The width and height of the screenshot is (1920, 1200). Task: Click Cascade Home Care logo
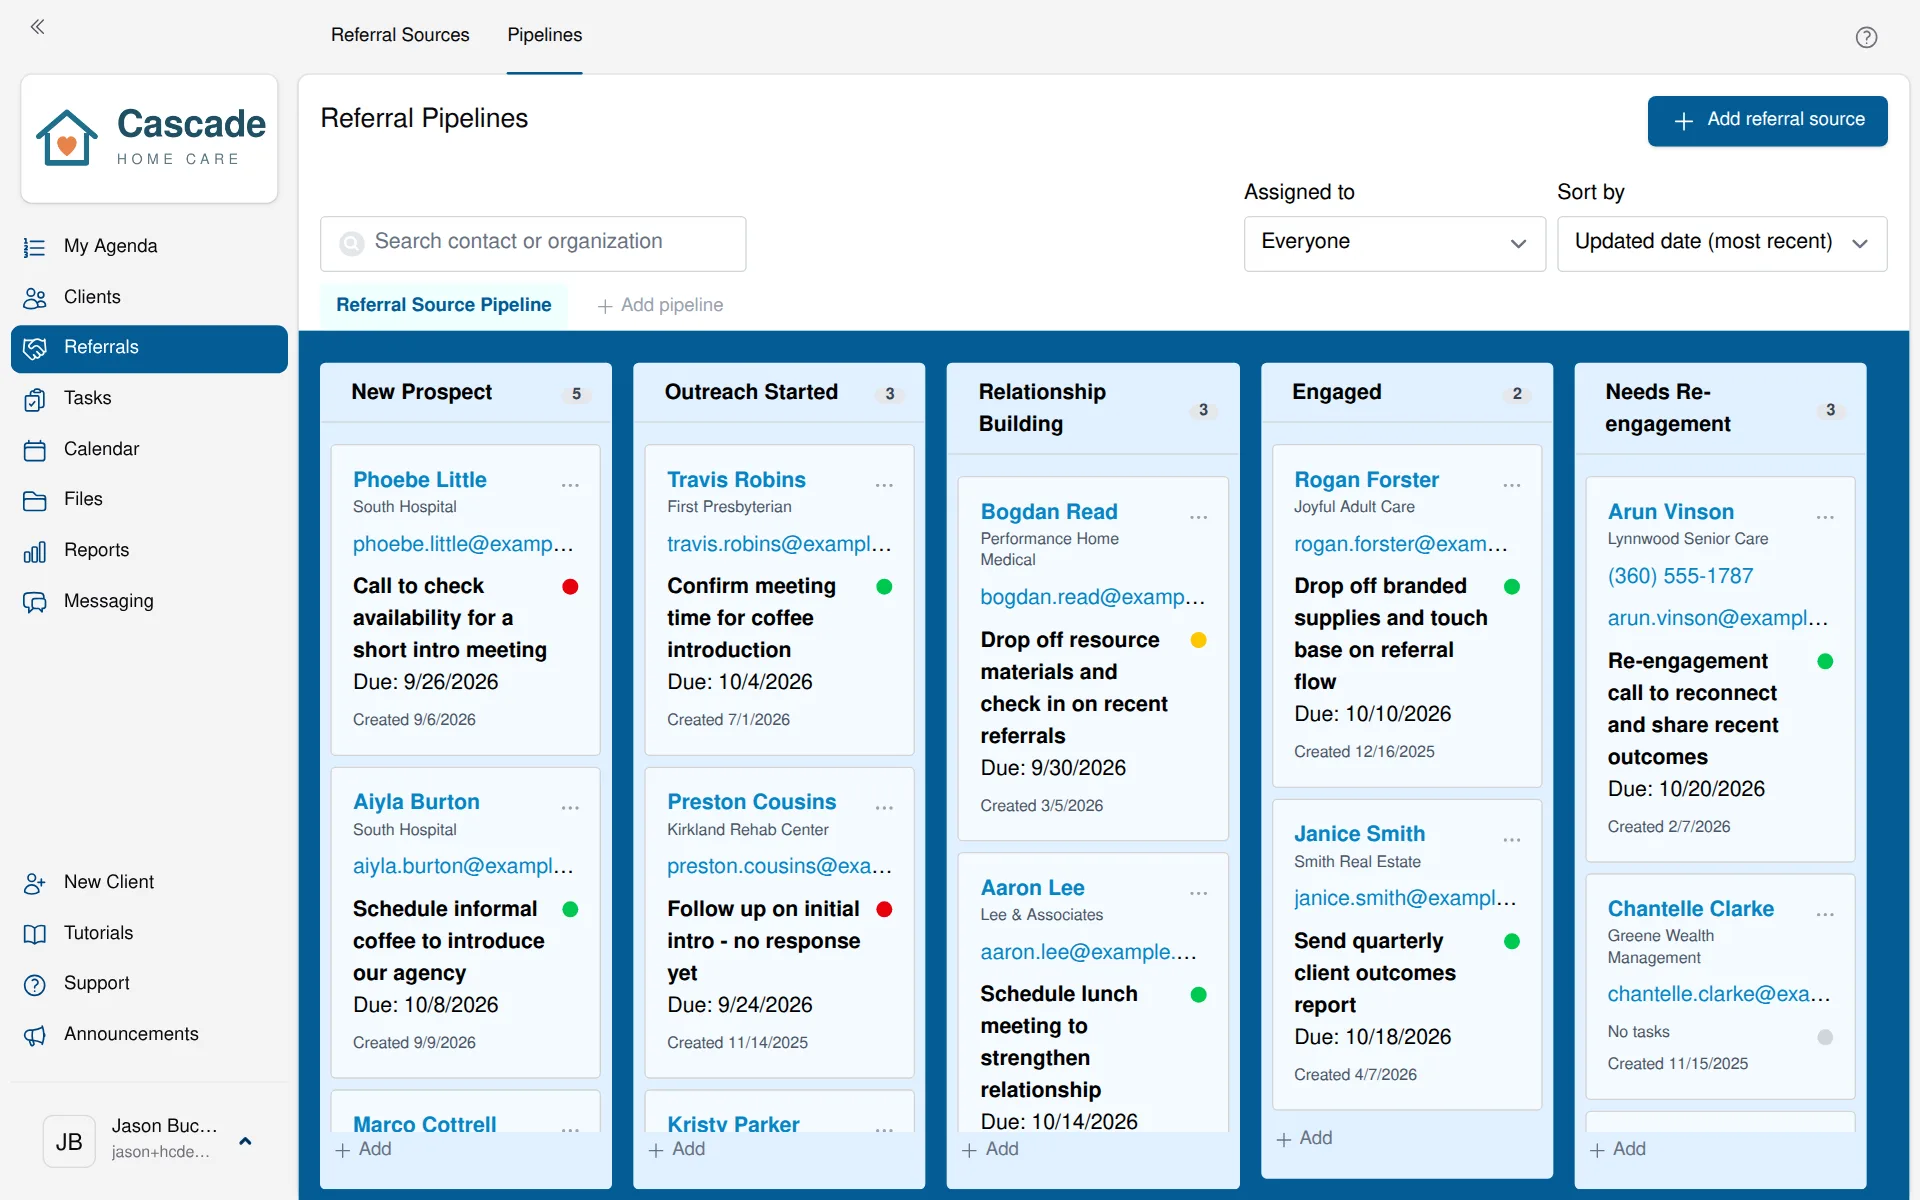(149, 138)
